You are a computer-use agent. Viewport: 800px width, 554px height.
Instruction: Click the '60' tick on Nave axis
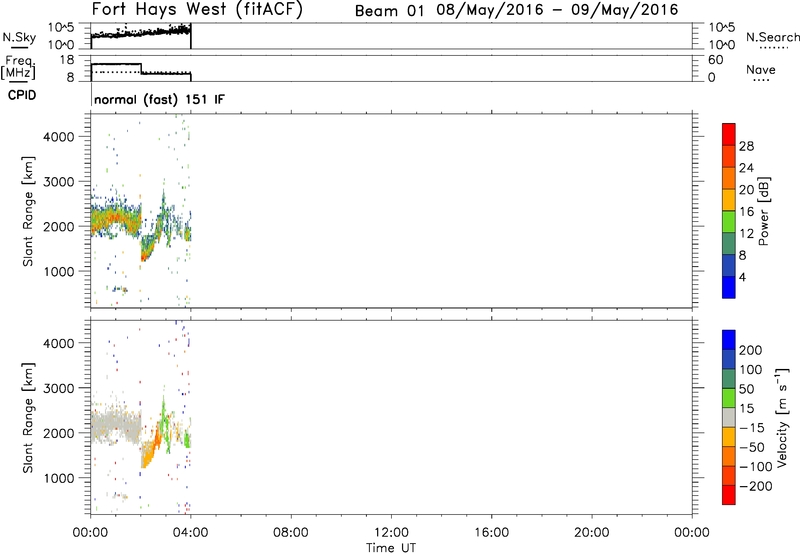[x=716, y=60]
